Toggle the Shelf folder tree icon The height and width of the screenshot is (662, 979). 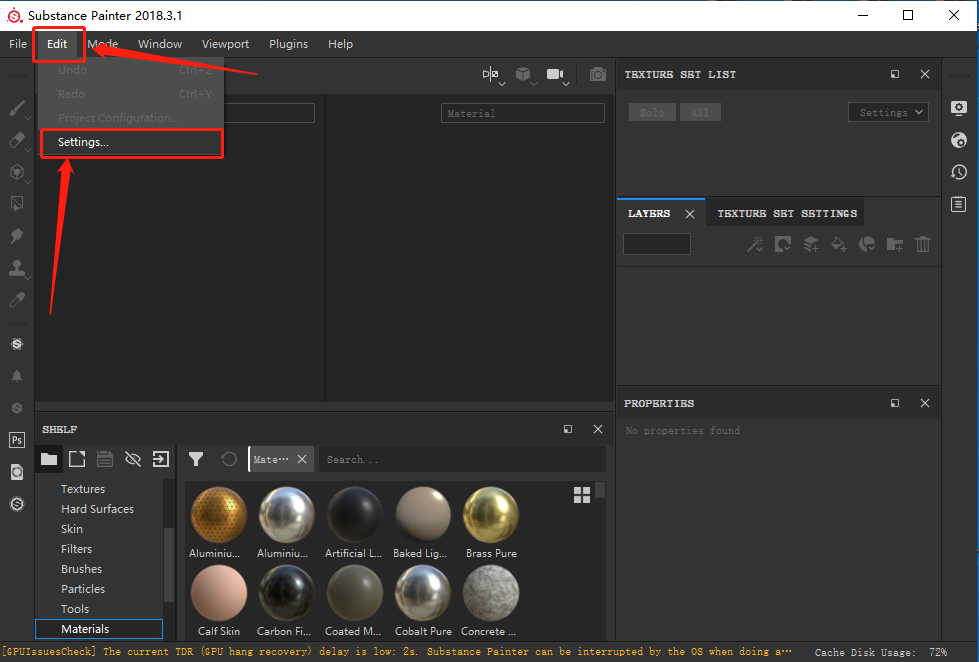[x=49, y=460]
